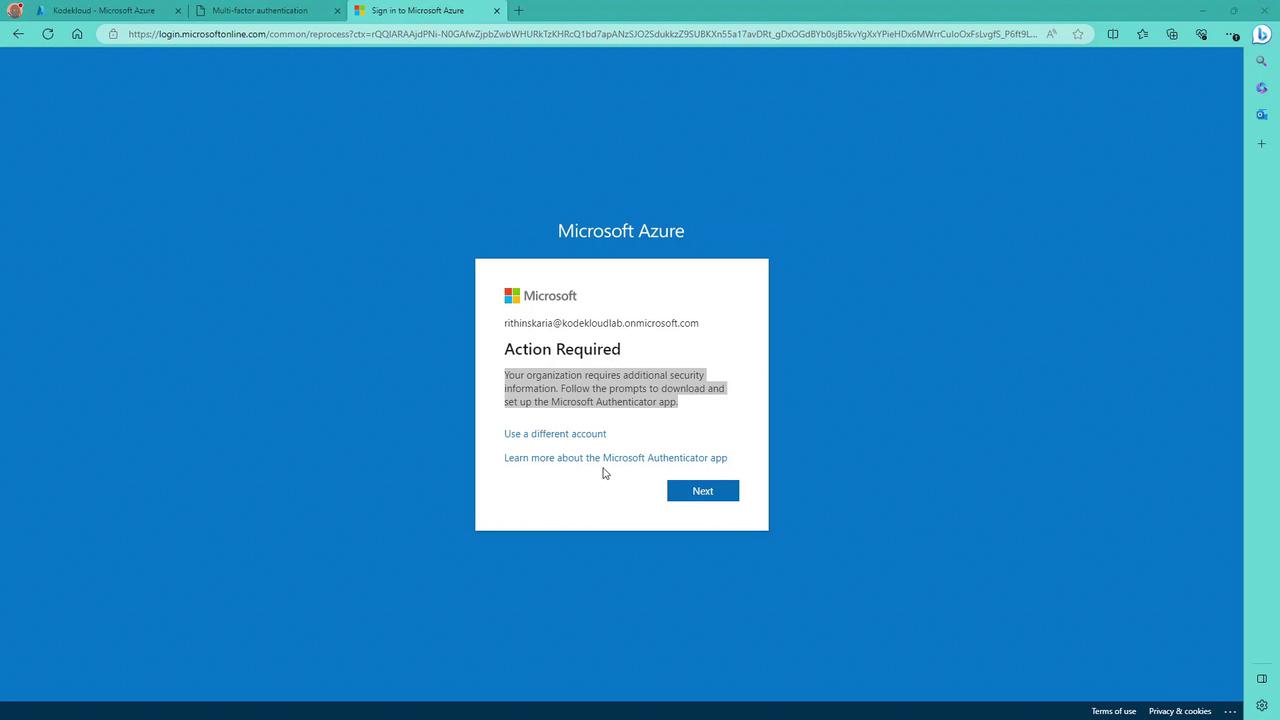The height and width of the screenshot is (720, 1280).
Task: Click the rithinskaria@kodekloudlab.onmicrosoft.com account text
Action: tap(601, 323)
